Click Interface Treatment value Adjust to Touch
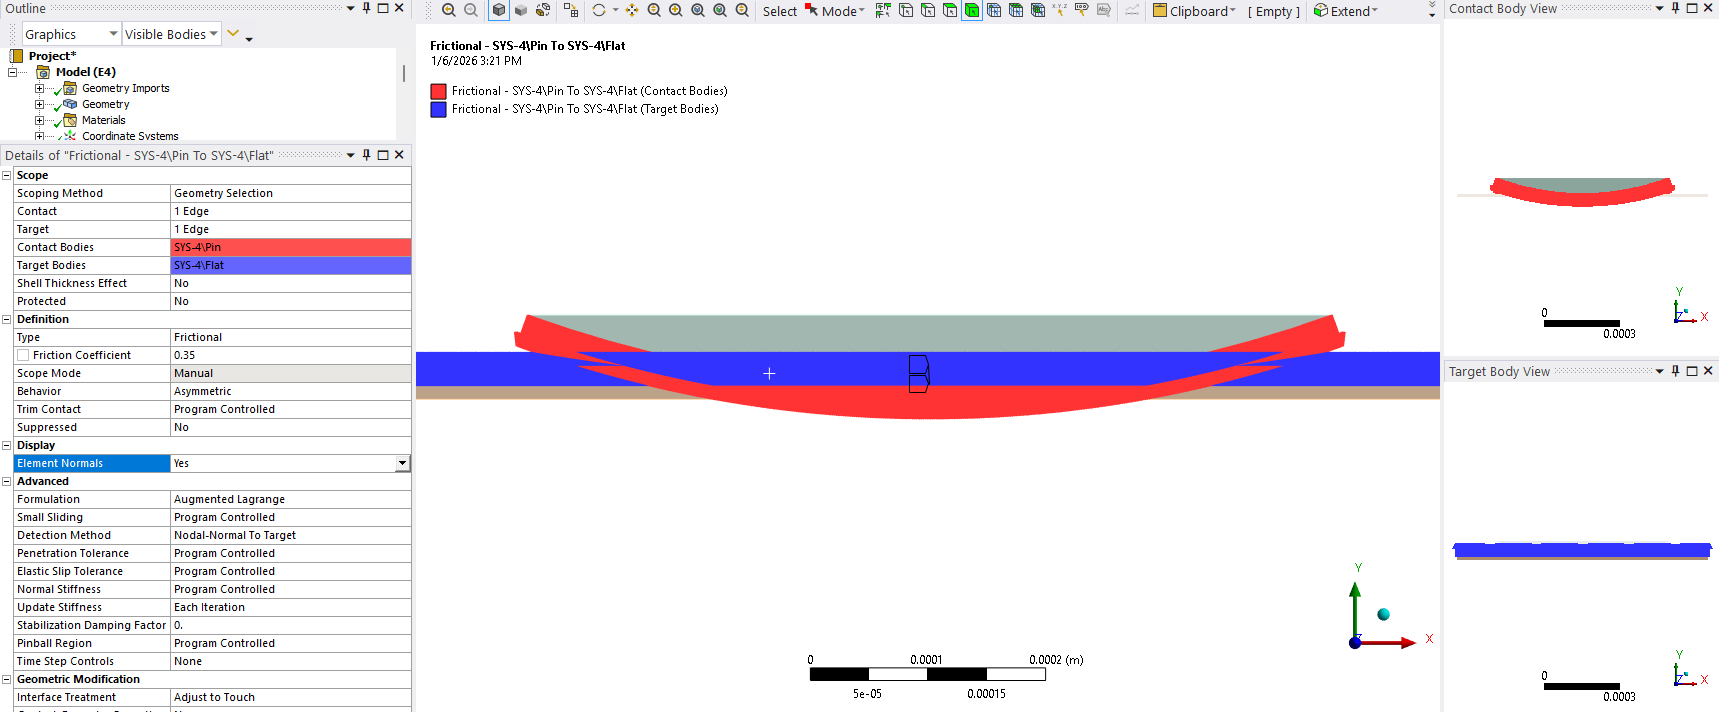The width and height of the screenshot is (1719, 712). coord(291,697)
